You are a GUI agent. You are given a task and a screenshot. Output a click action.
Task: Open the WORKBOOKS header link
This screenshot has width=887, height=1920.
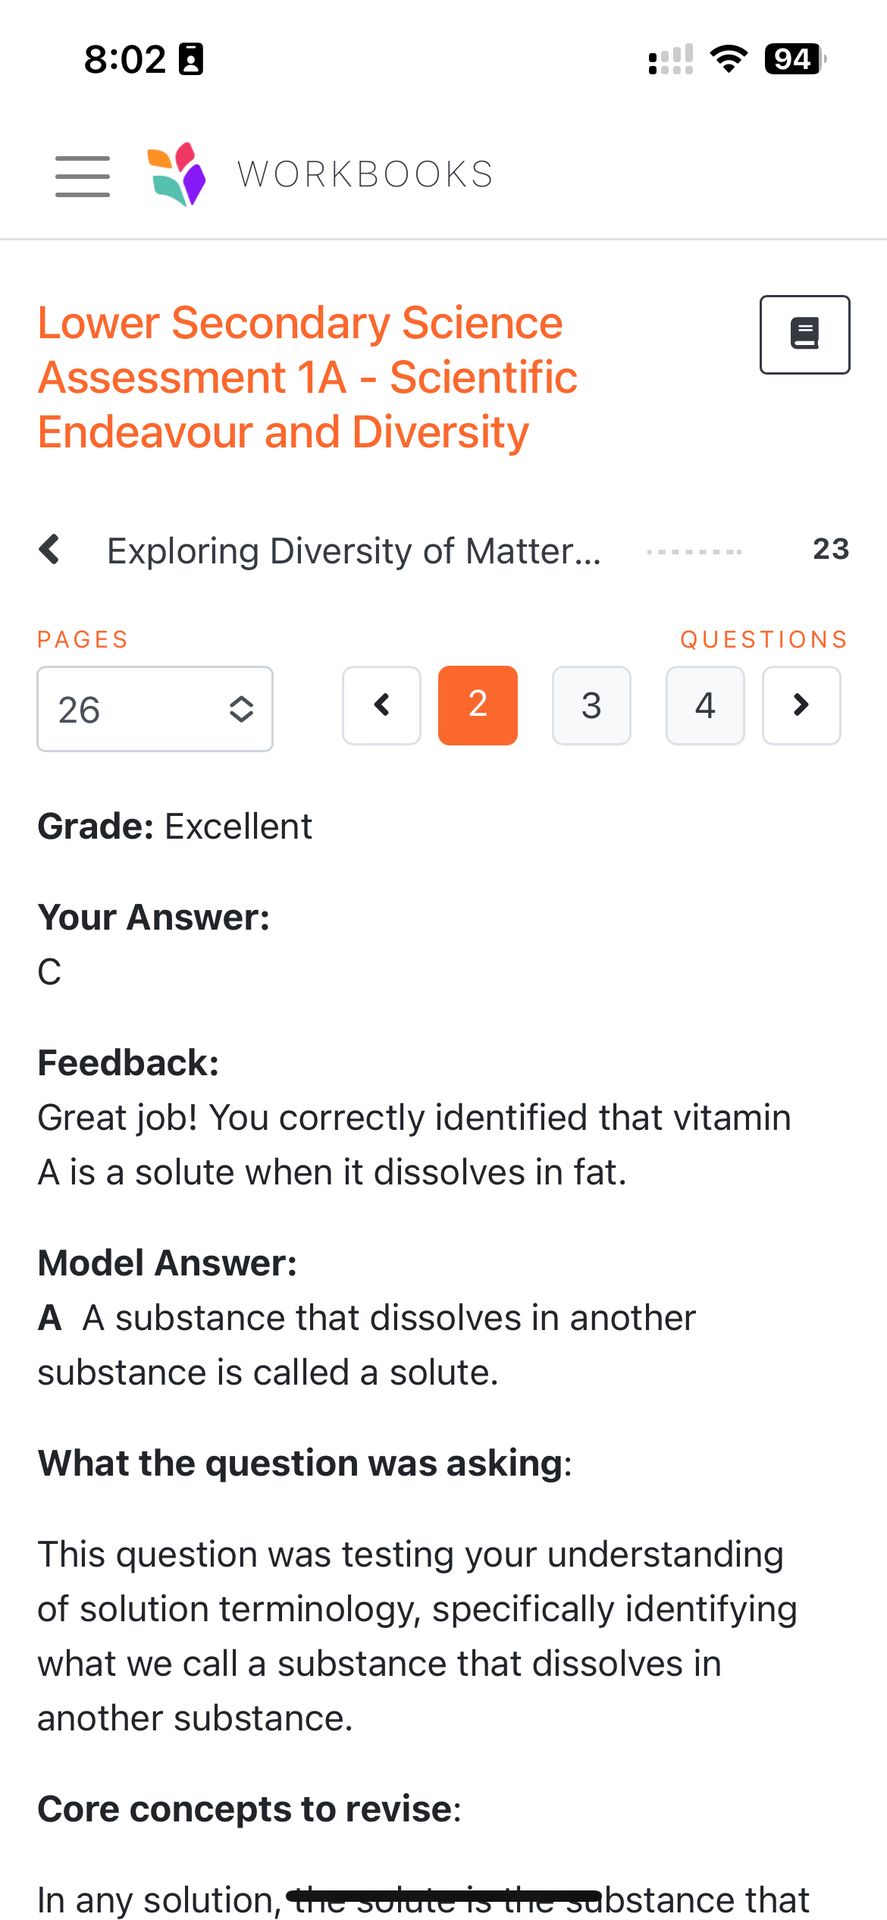[365, 175]
